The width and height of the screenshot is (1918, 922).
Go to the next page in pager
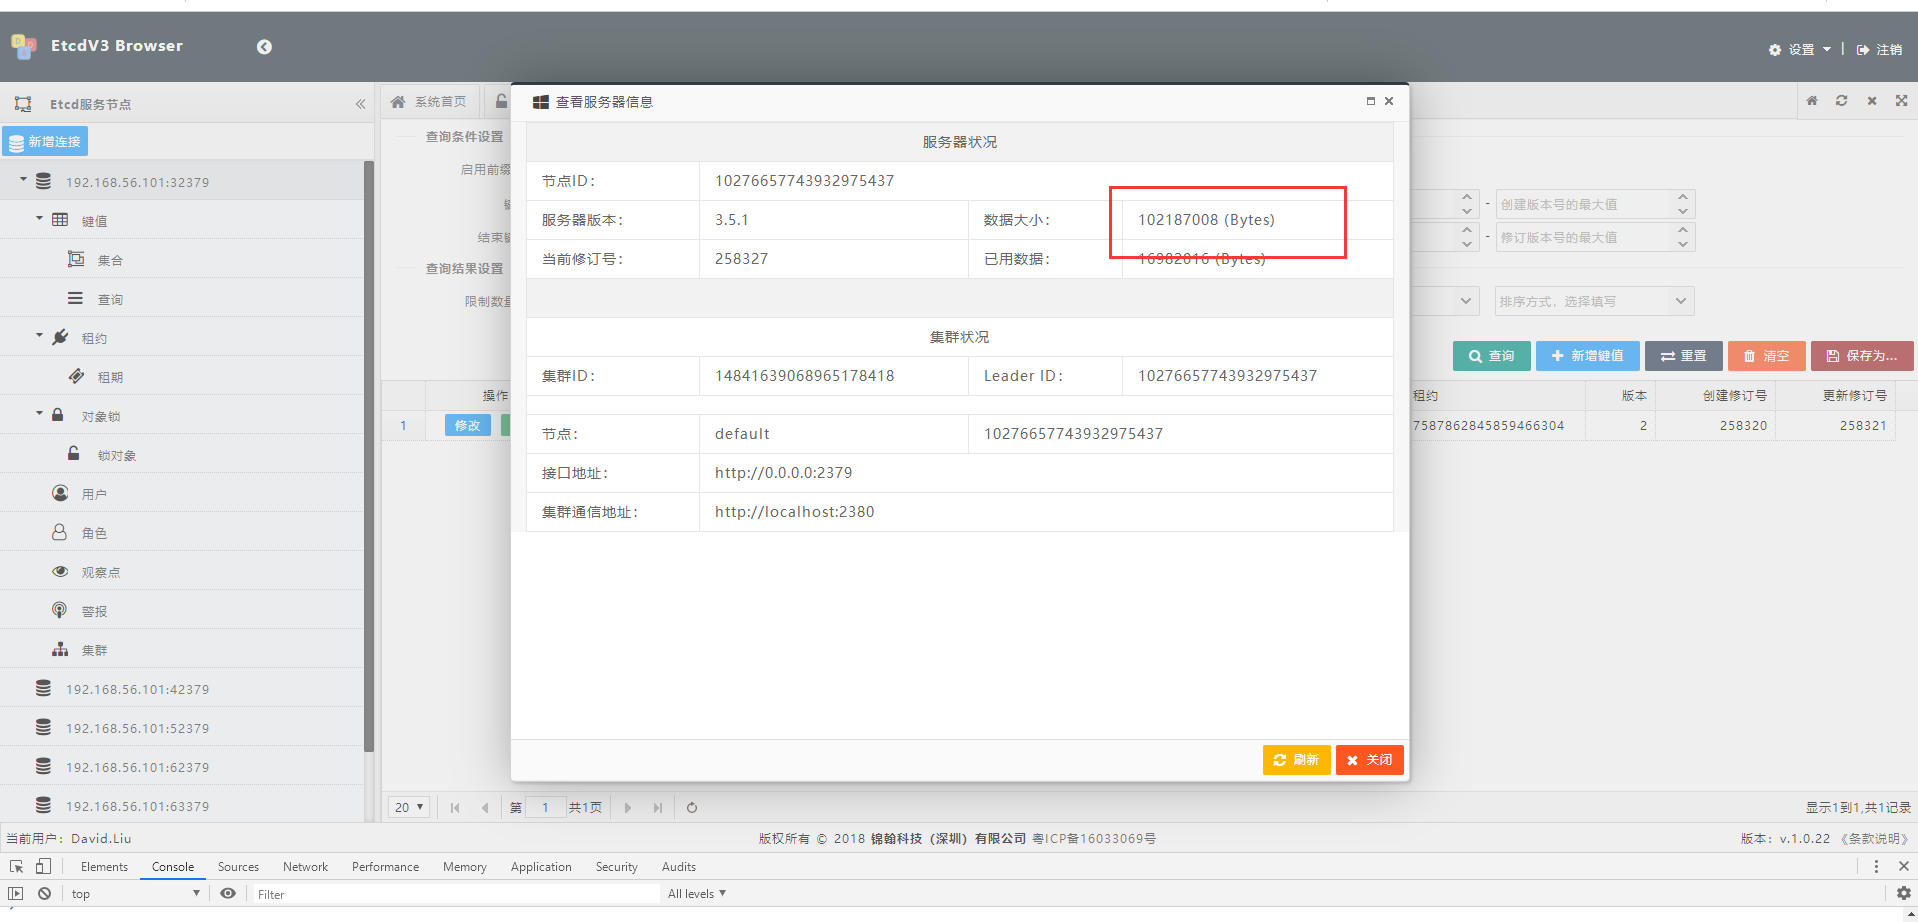627,808
